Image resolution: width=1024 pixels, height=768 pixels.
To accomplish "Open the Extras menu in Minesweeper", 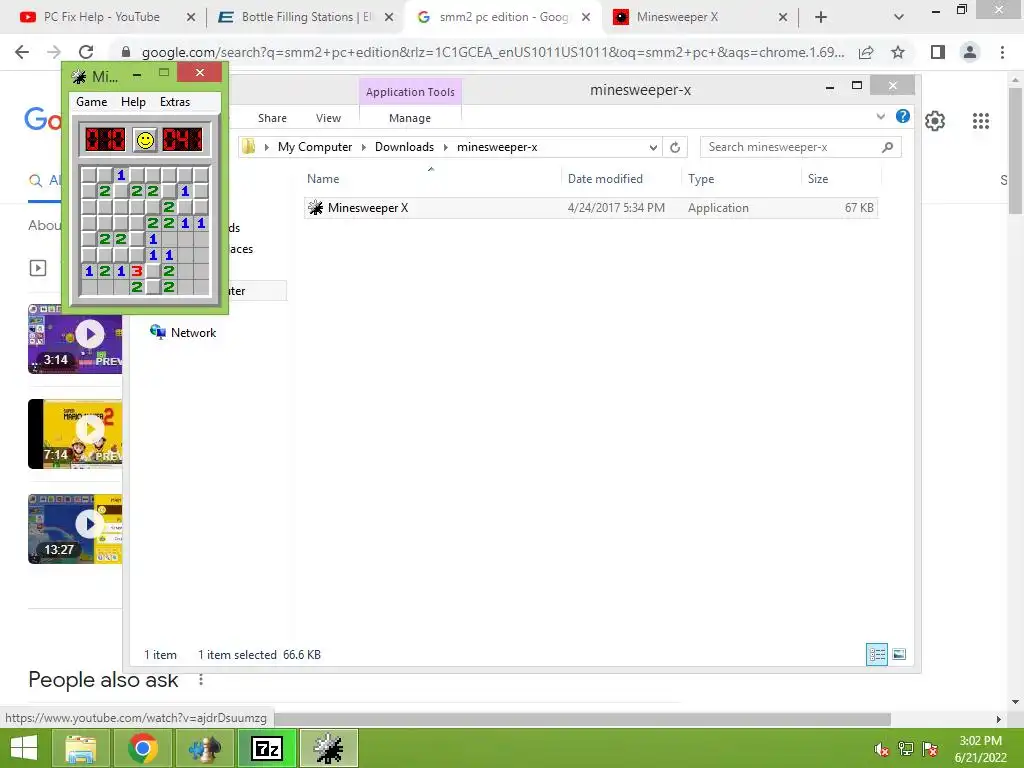I will click(x=175, y=102).
